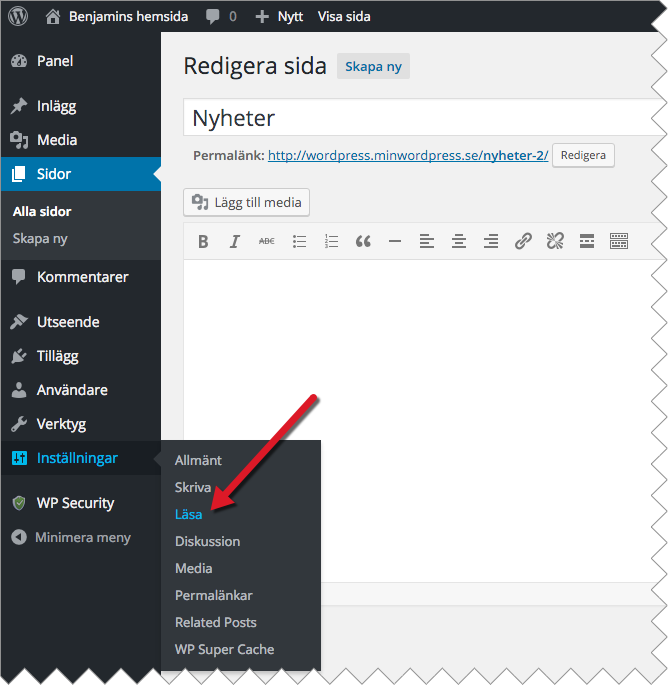The width and height of the screenshot is (668, 685).
Task: Insert or edit link icon
Action: click(x=523, y=241)
